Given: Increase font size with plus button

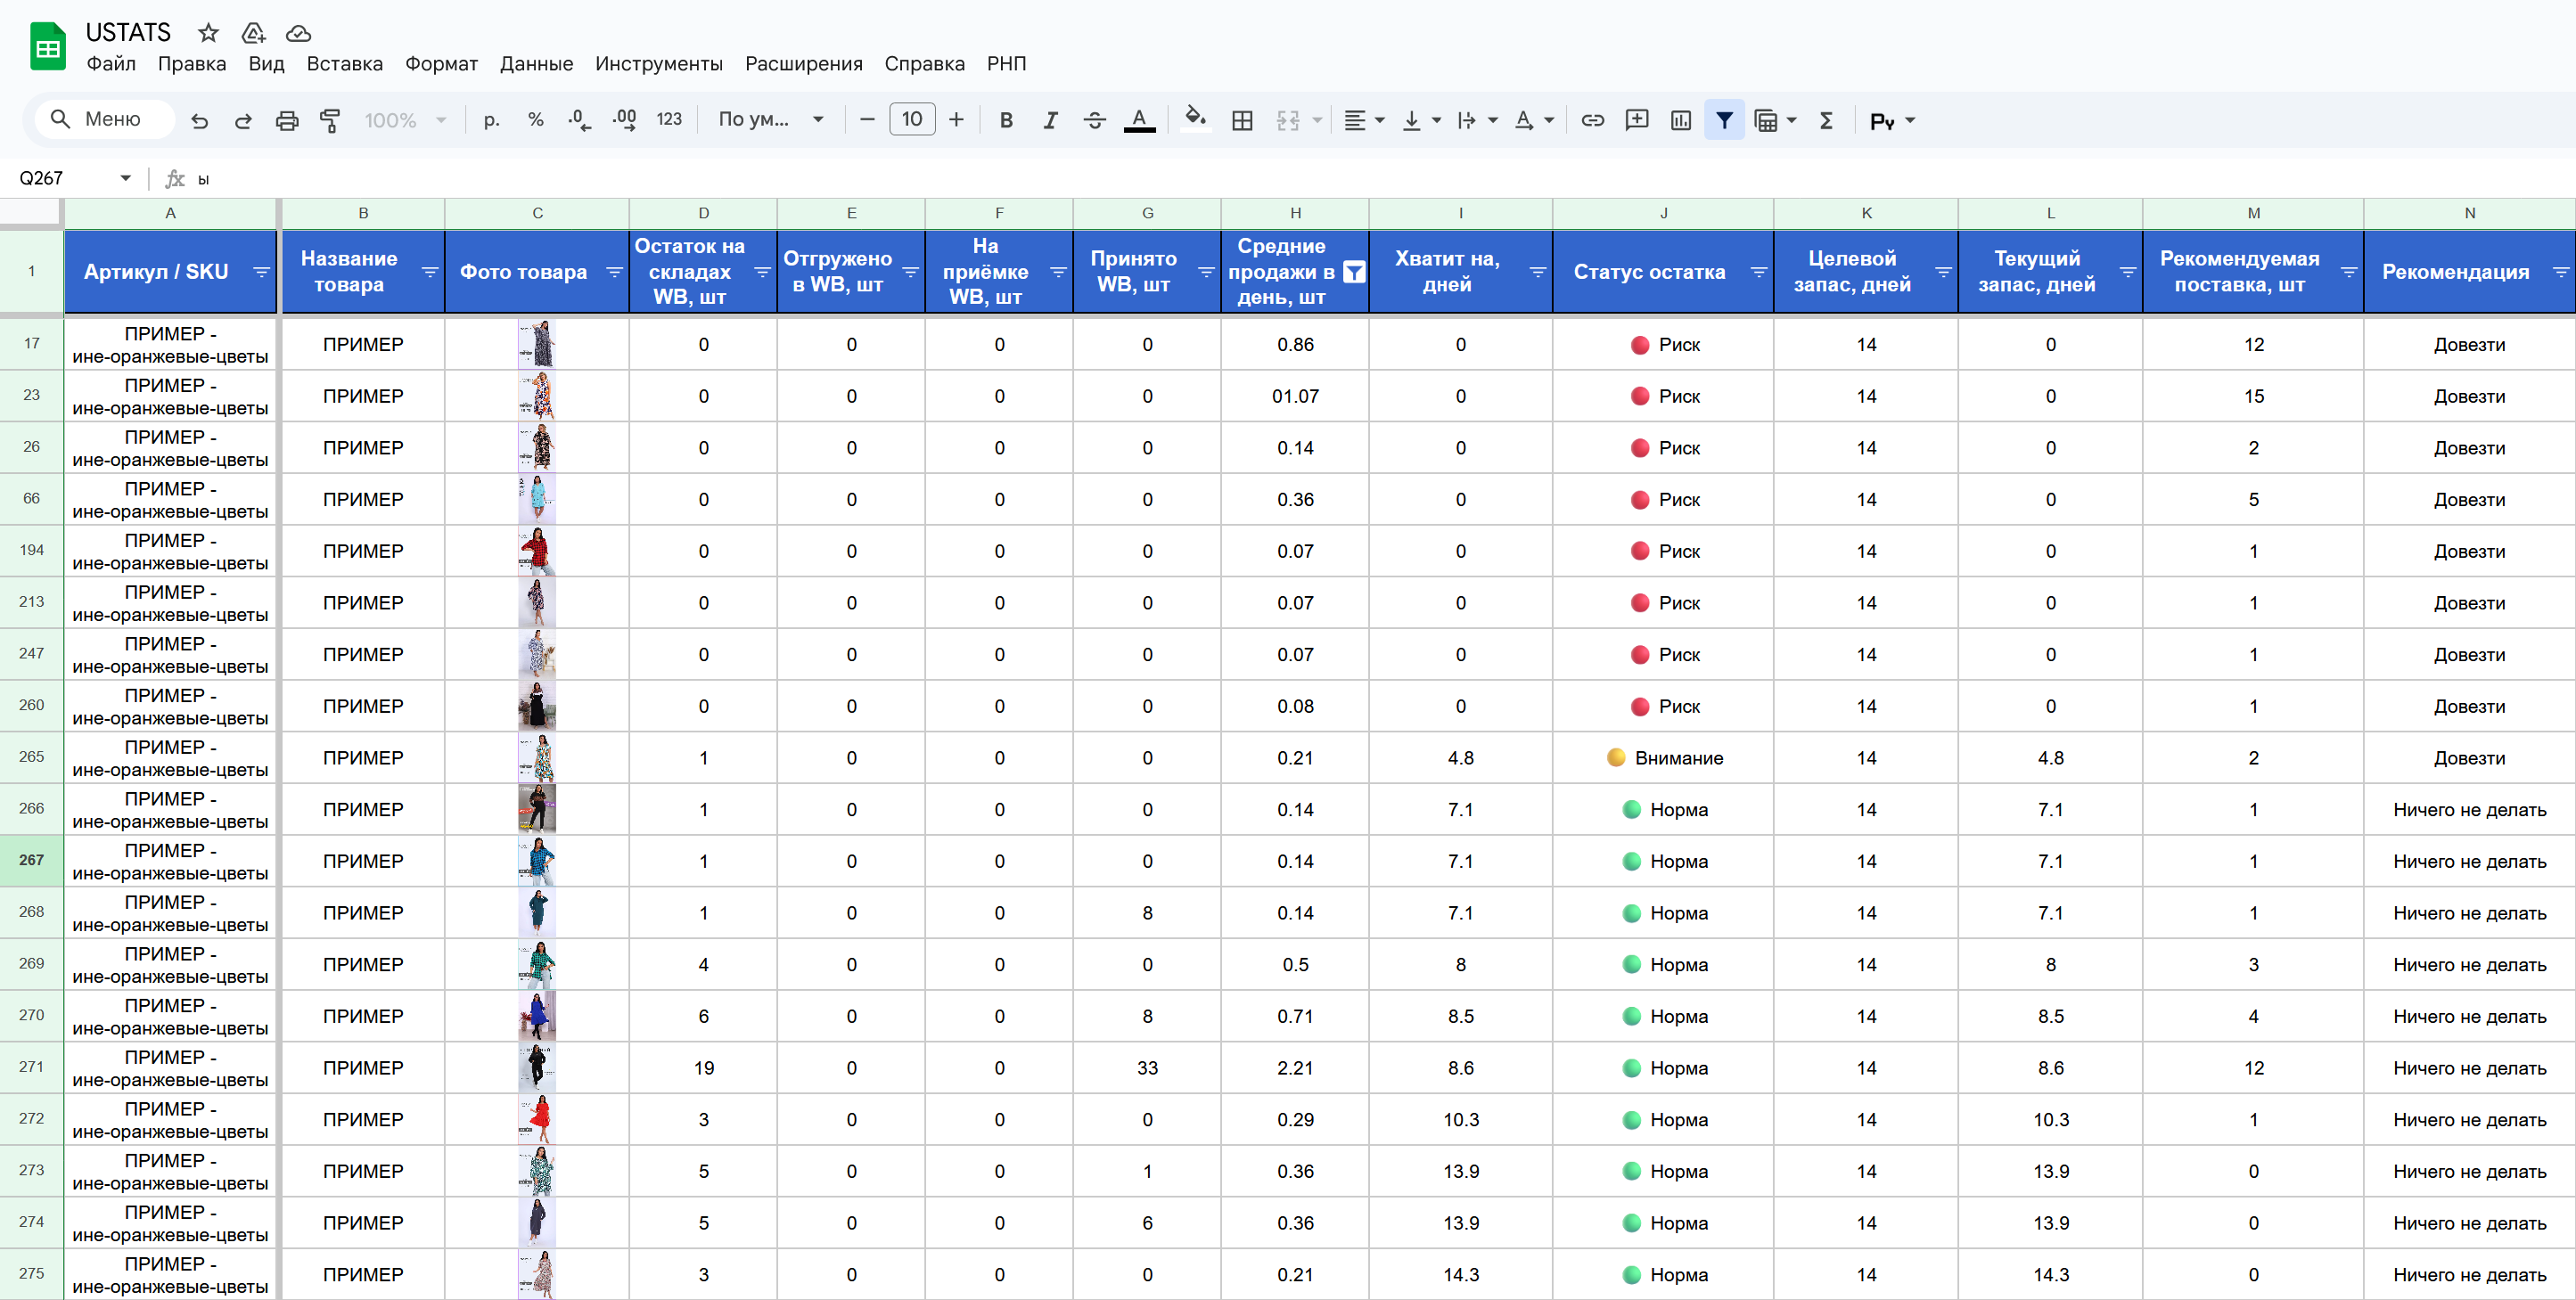Looking at the screenshot, I should click(956, 120).
